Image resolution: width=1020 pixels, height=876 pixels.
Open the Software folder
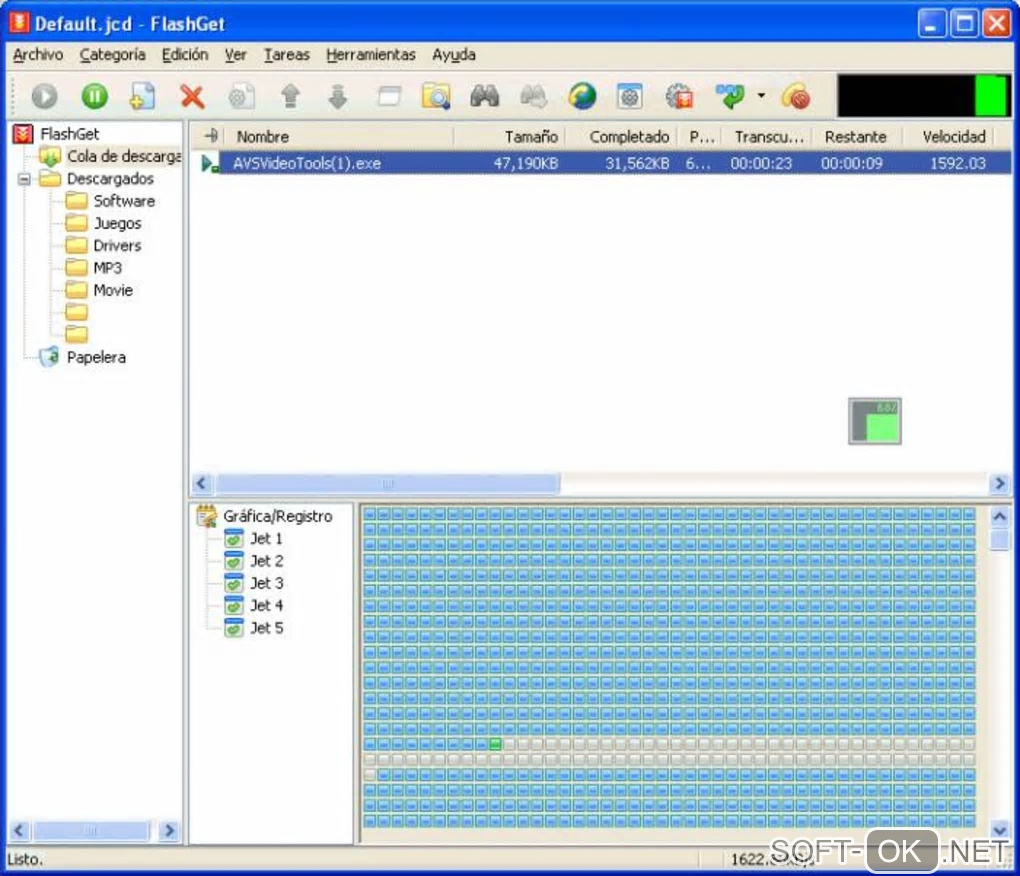pos(124,201)
